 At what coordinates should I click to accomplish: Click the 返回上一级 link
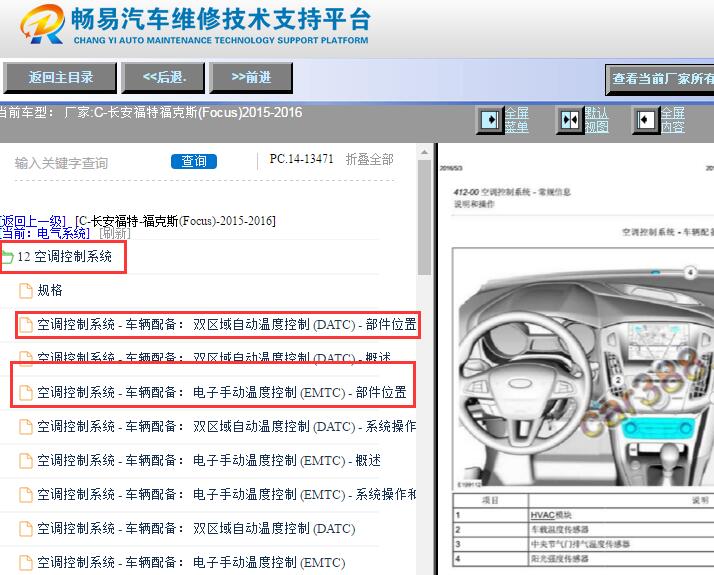pyautogui.click(x=33, y=221)
